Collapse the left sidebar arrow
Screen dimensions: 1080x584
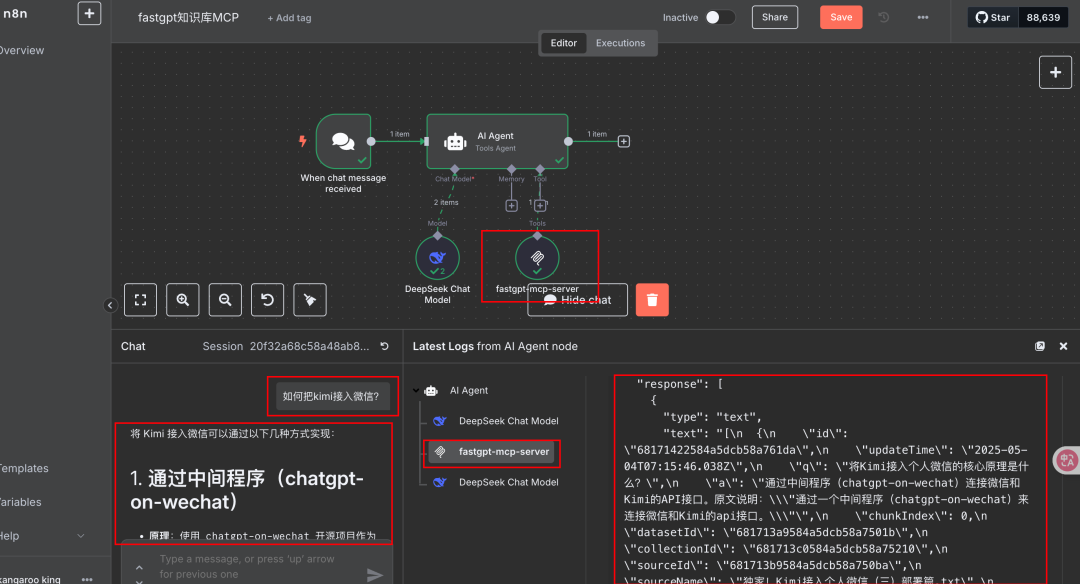(110, 305)
